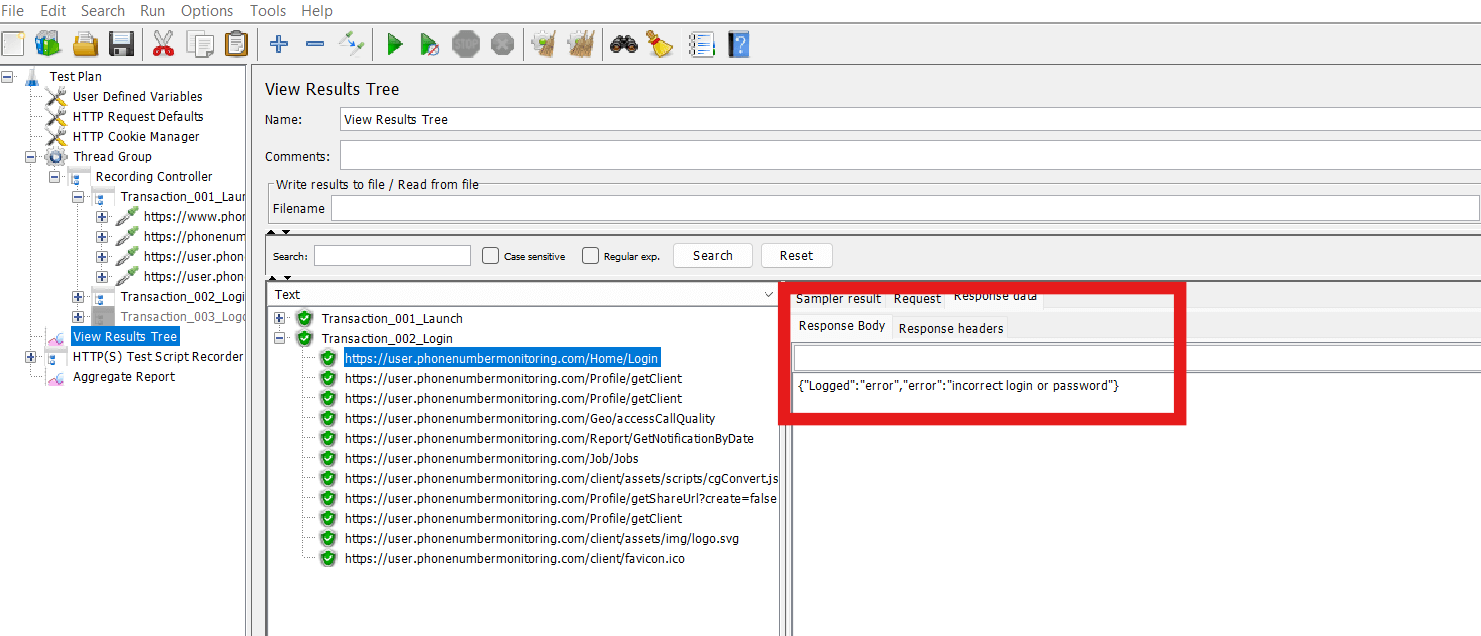This screenshot has height=636, width=1481.
Task: Switch to the Response headers tab
Action: [951, 328]
